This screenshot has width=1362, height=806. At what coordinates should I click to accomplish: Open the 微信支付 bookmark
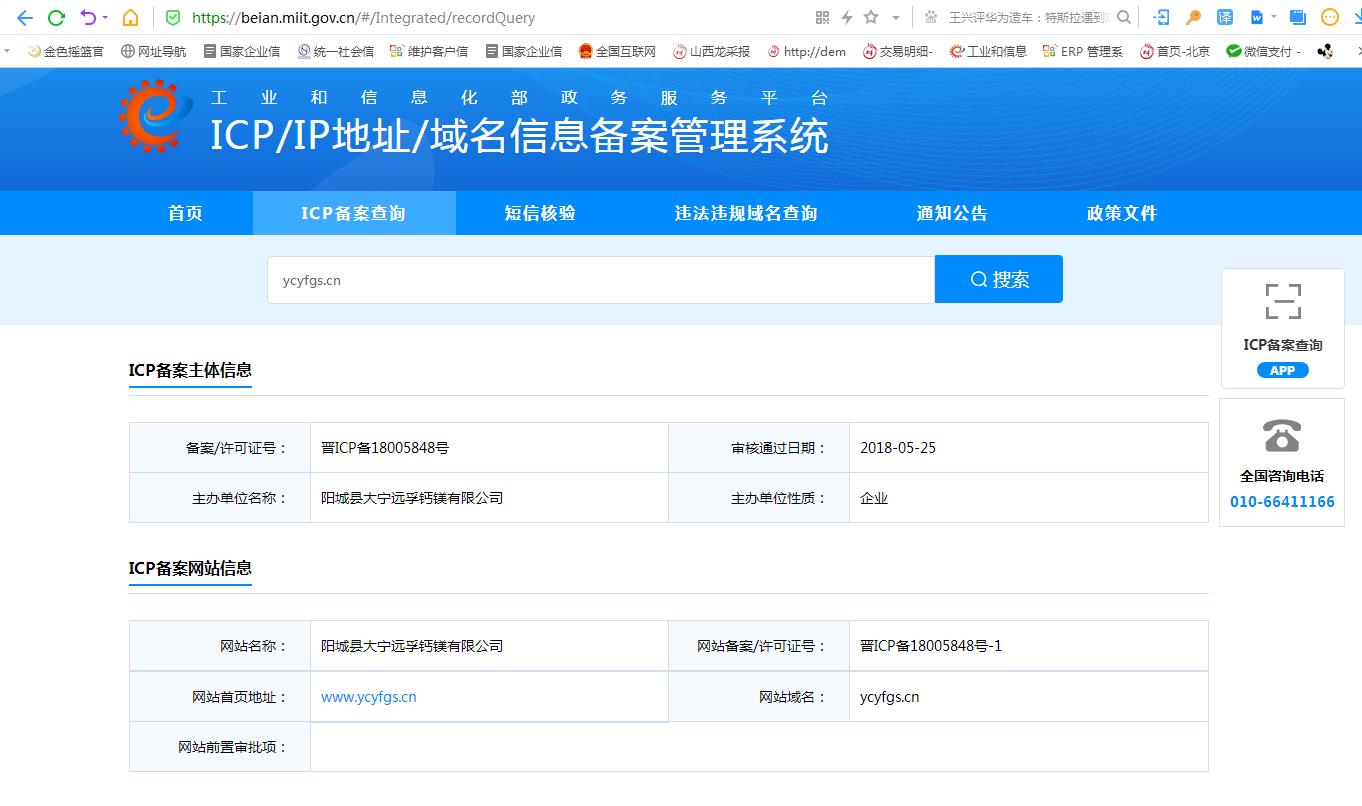click(x=1262, y=51)
